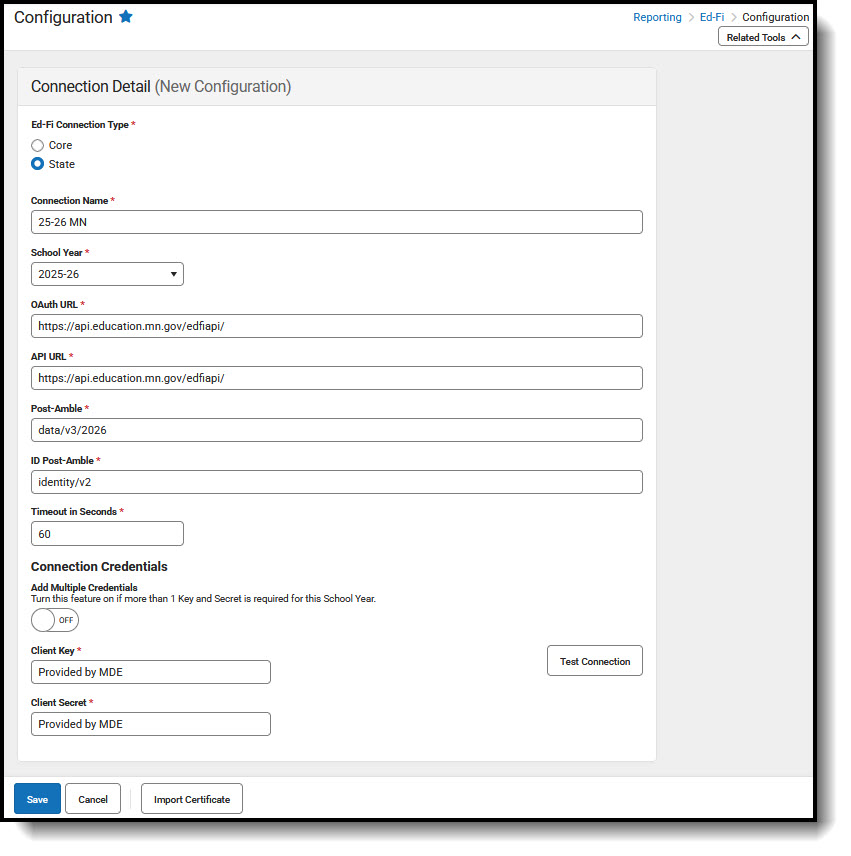The height and width of the screenshot is (856, 851).
Task: Click the Client Key input field
Action: coord(150,672)
